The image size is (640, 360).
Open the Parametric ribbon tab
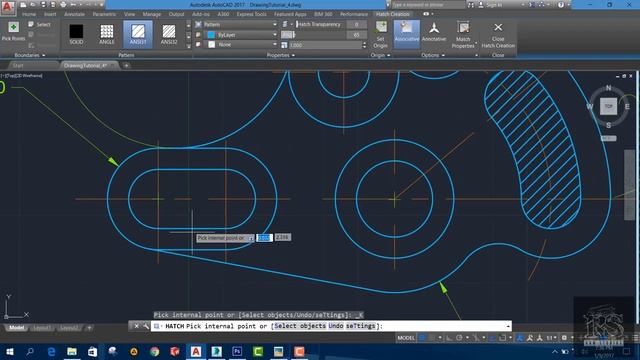coord(104,14)
